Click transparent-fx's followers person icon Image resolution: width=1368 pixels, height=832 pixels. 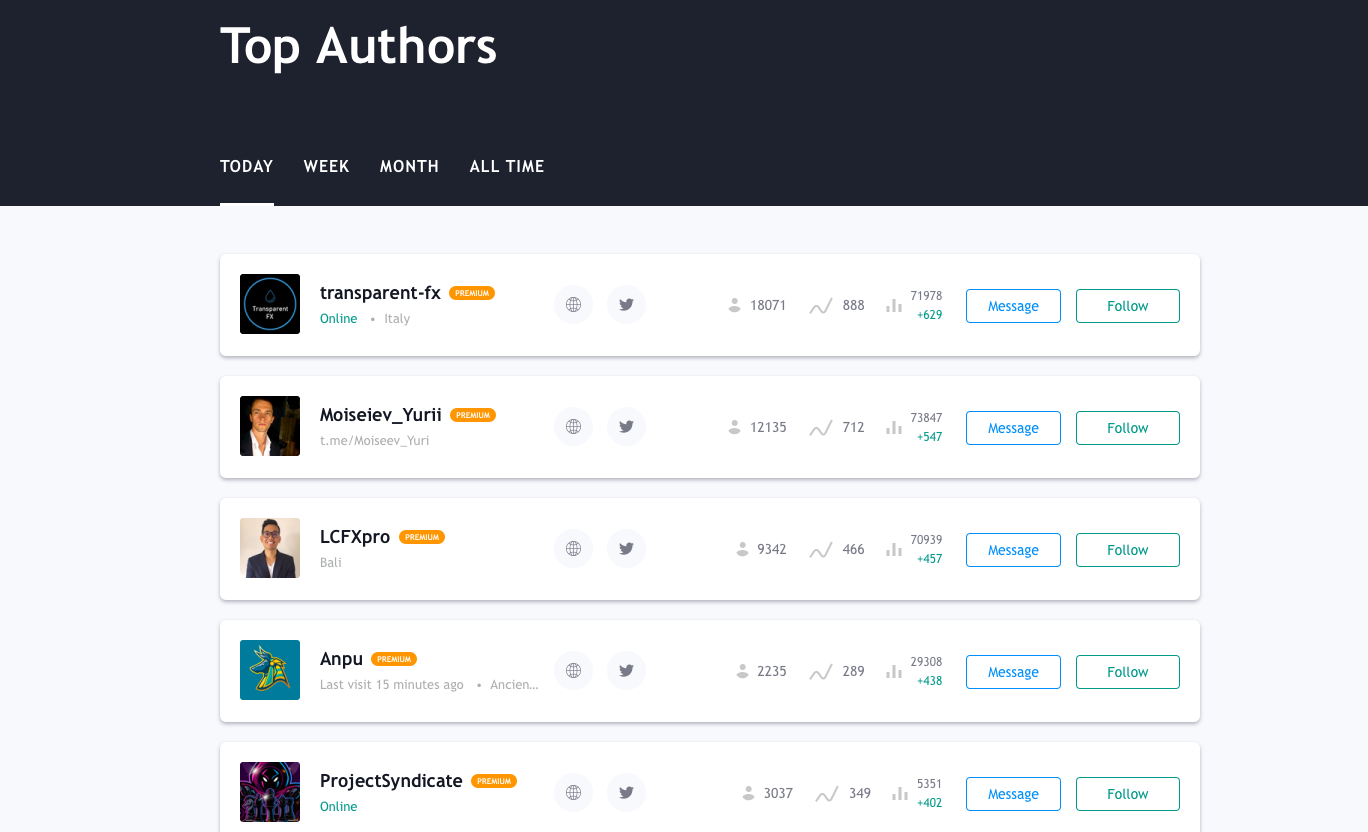(x=735, y=305)
